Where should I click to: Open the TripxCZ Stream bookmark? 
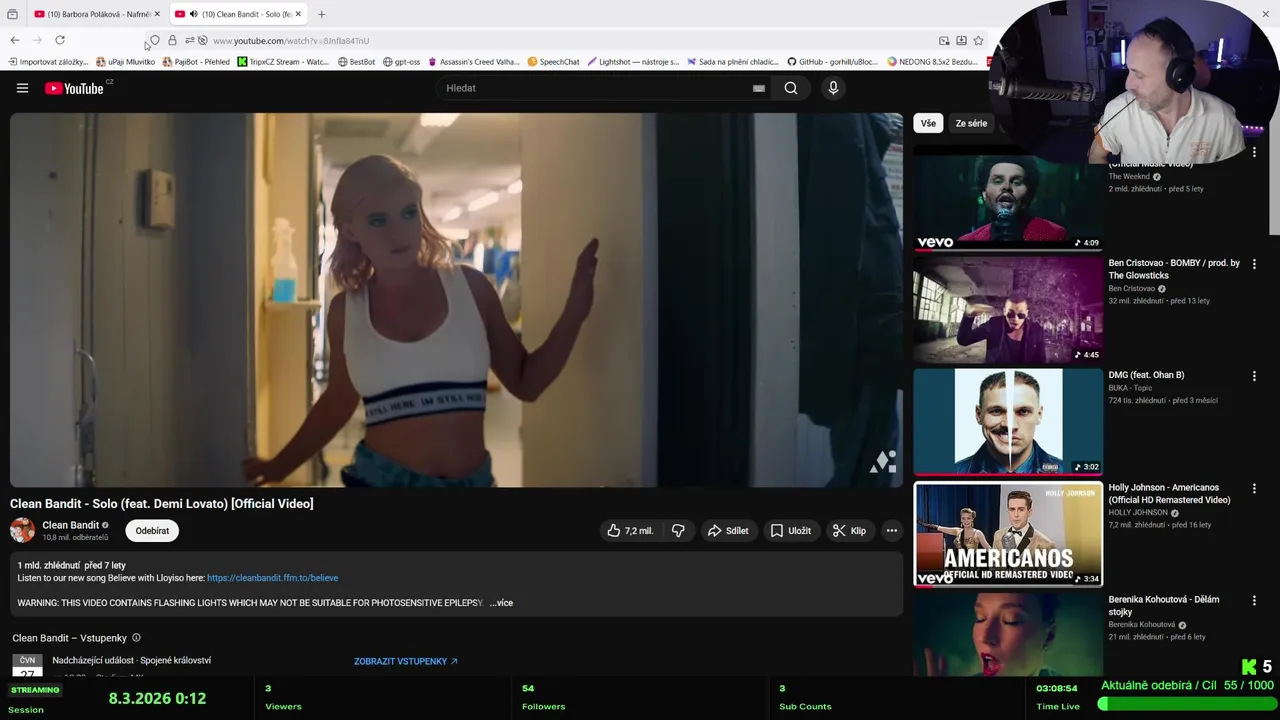point(283,62)
